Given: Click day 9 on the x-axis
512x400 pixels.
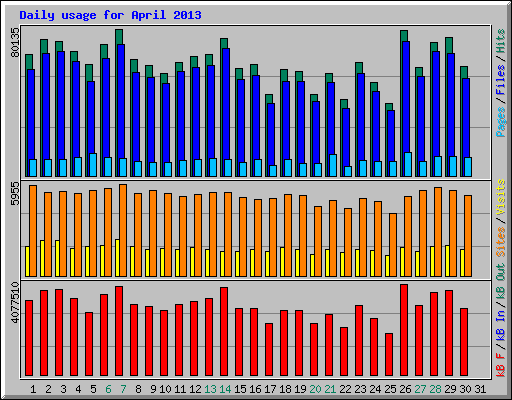Looking at the screenshot, I should (153, 389).
